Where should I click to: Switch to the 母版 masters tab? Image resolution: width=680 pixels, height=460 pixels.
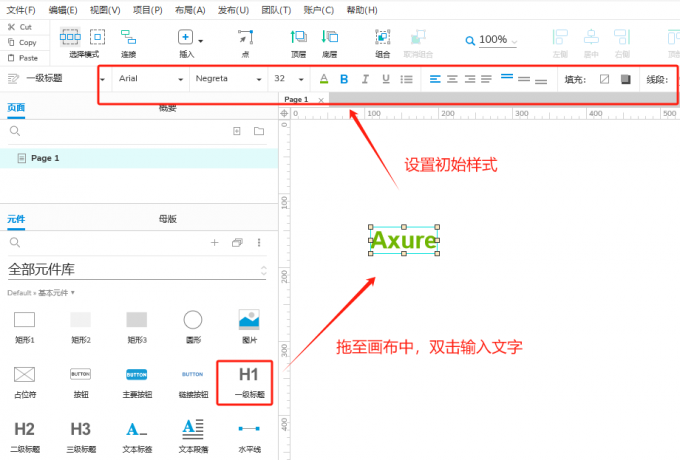click(167, 219)
